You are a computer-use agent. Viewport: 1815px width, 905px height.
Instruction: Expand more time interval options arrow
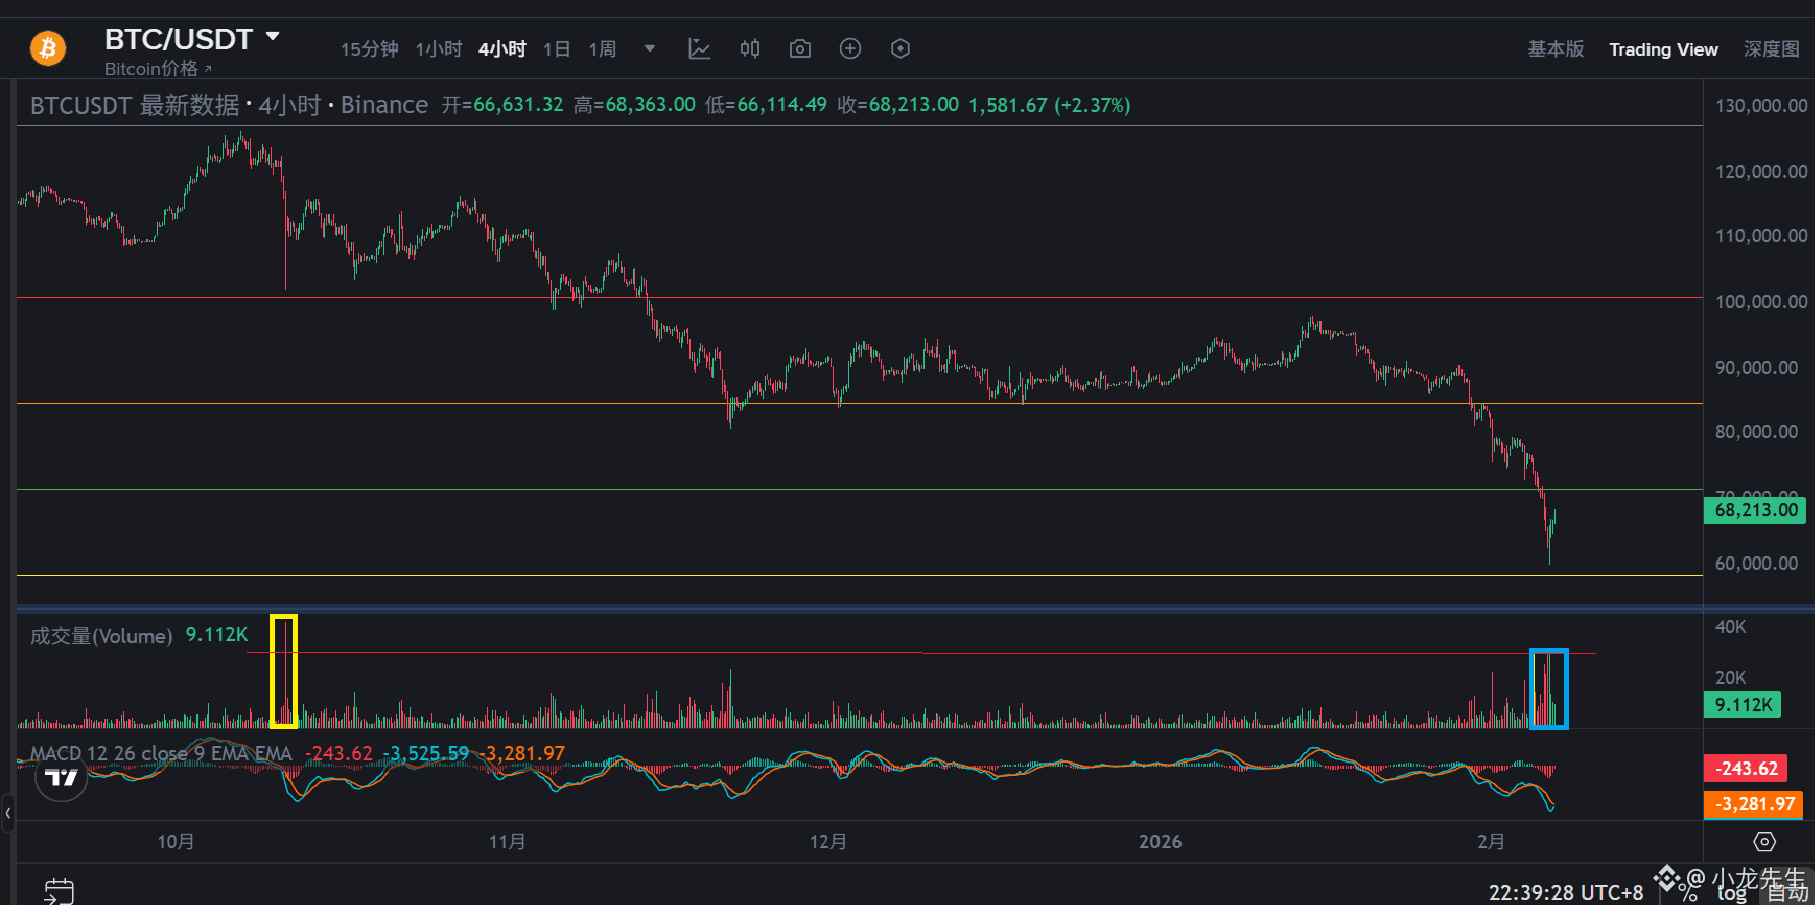point(650,49)
